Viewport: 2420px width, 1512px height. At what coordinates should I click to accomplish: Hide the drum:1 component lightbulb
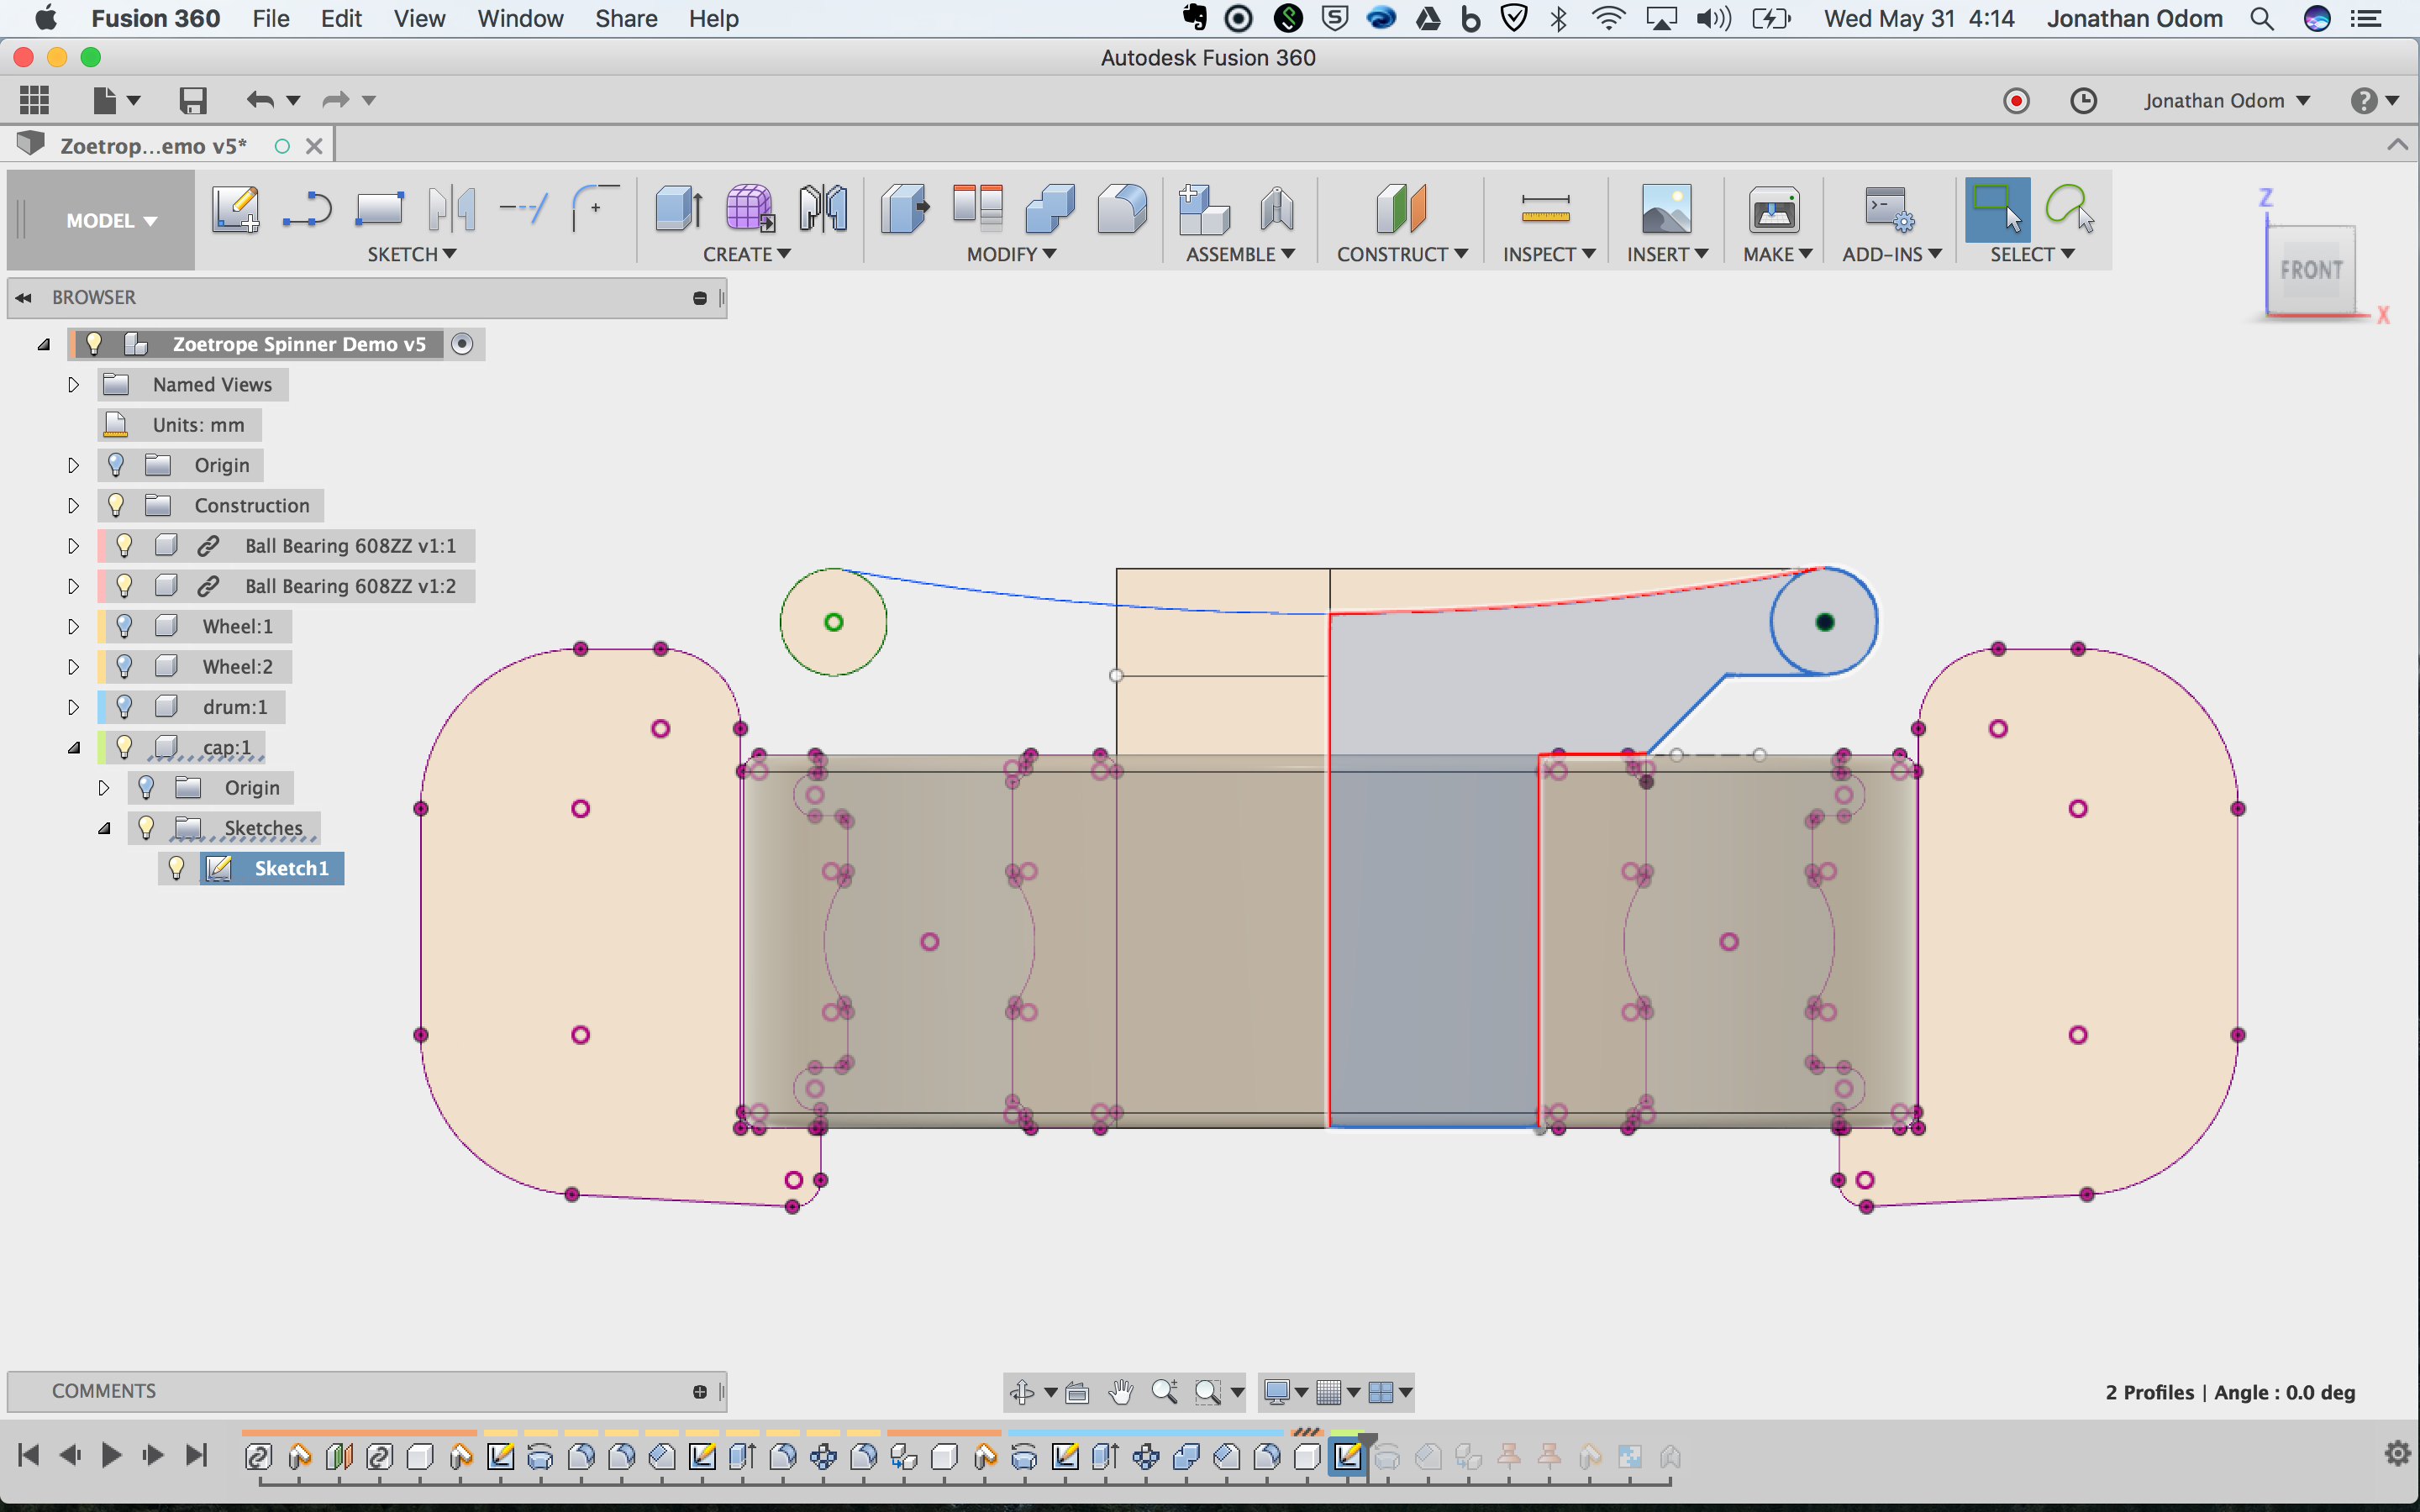[124, 707]
